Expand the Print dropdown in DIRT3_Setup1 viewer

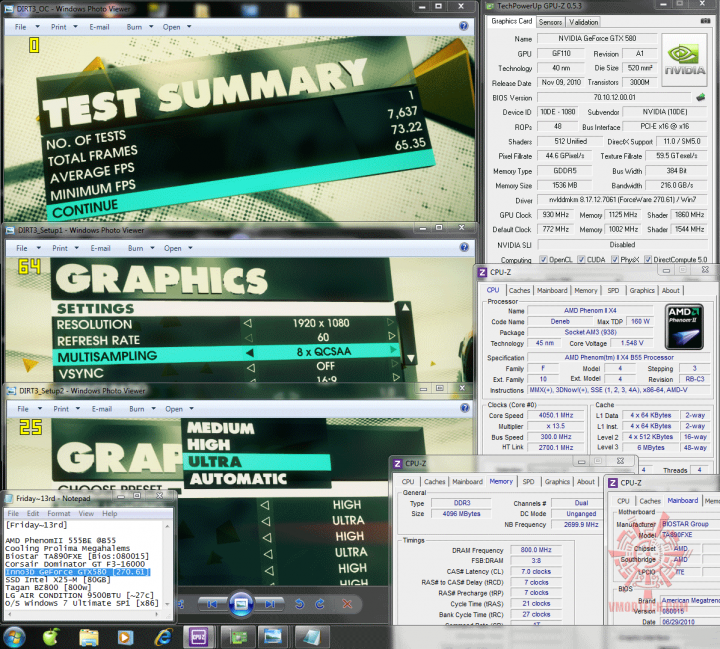click(77, 248)
